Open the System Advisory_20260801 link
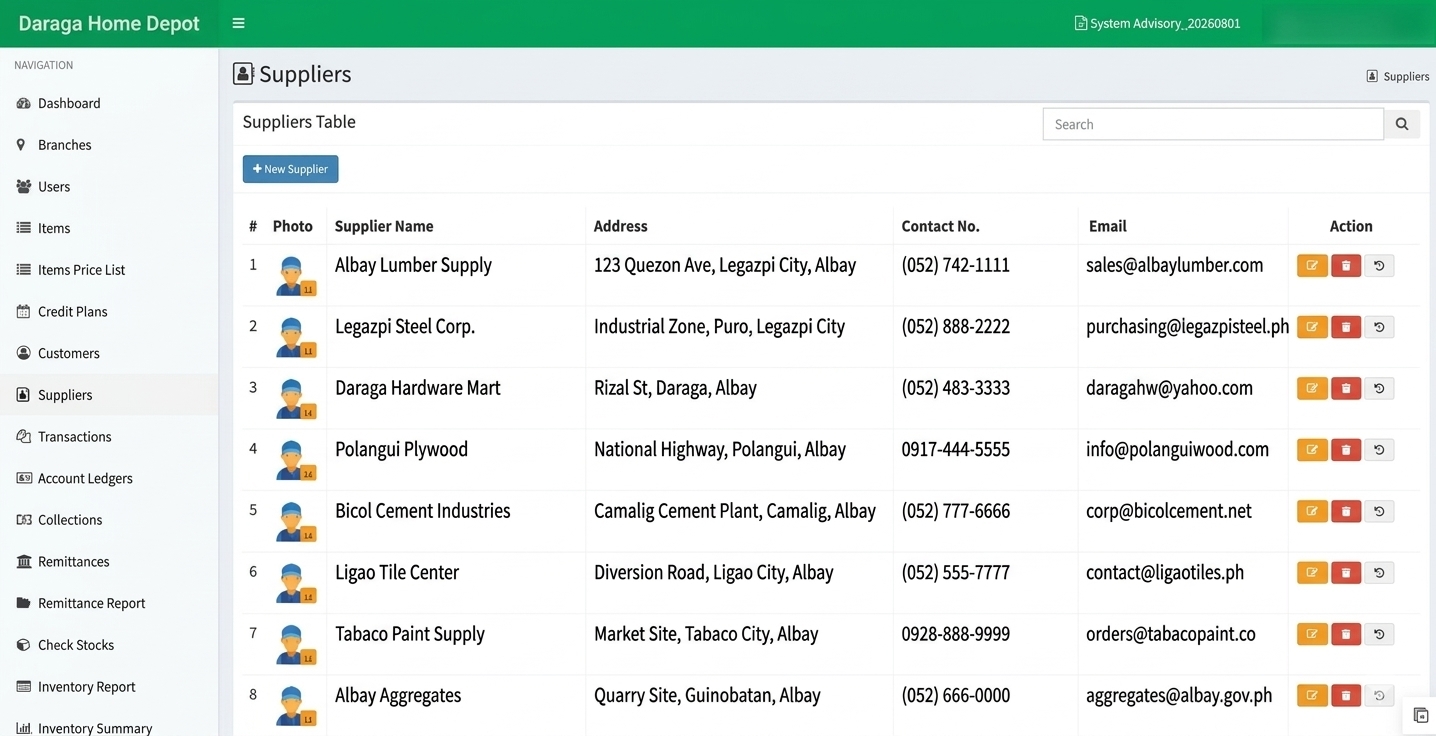Screen dimensions: 1436x736 click(x=1157, y=23)
